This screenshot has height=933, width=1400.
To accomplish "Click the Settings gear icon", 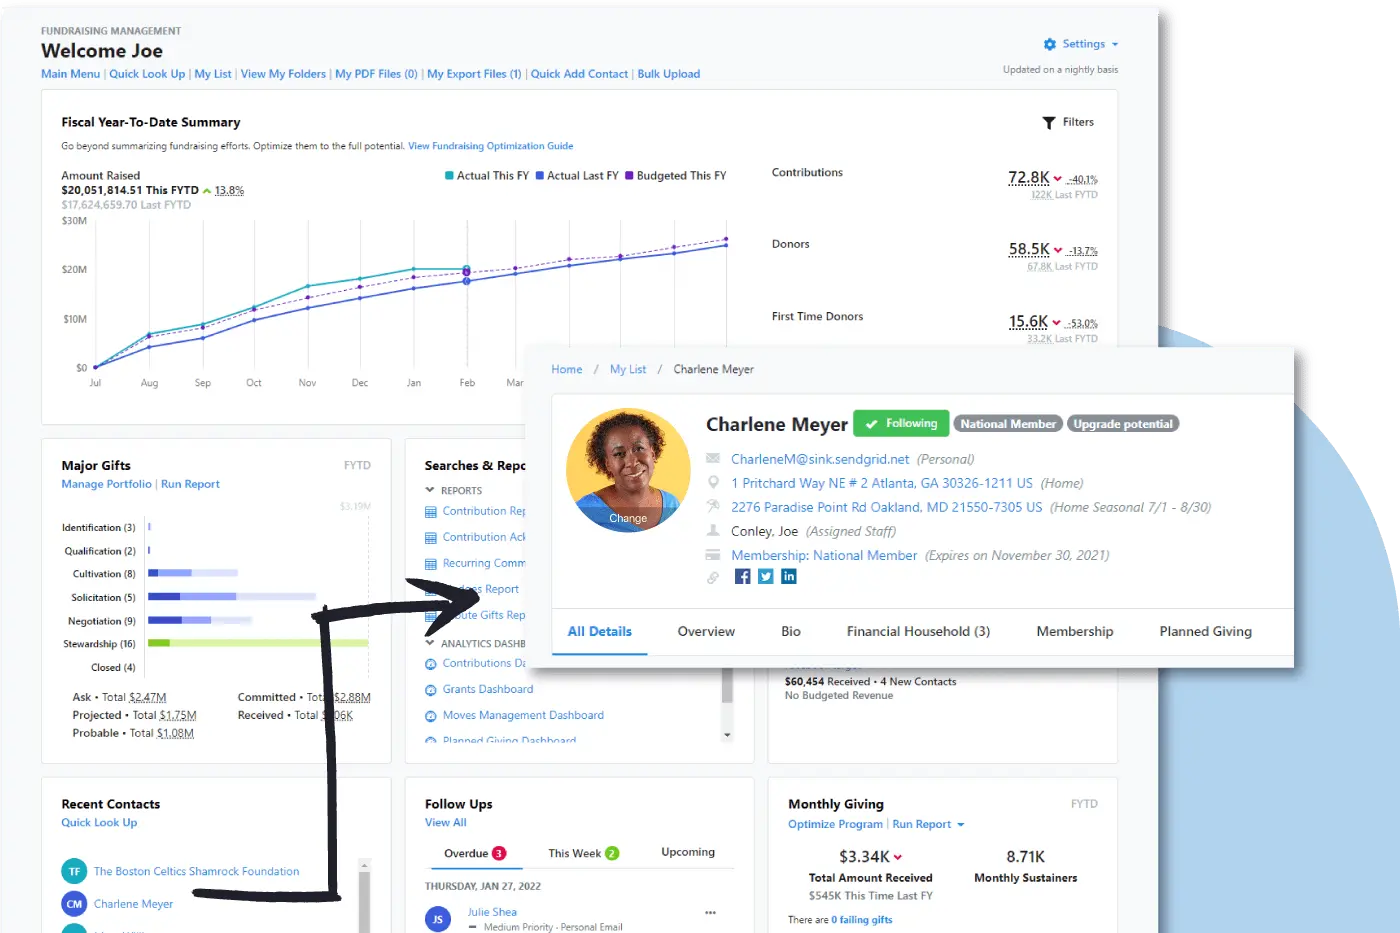I will click(x=1049, y=45).
